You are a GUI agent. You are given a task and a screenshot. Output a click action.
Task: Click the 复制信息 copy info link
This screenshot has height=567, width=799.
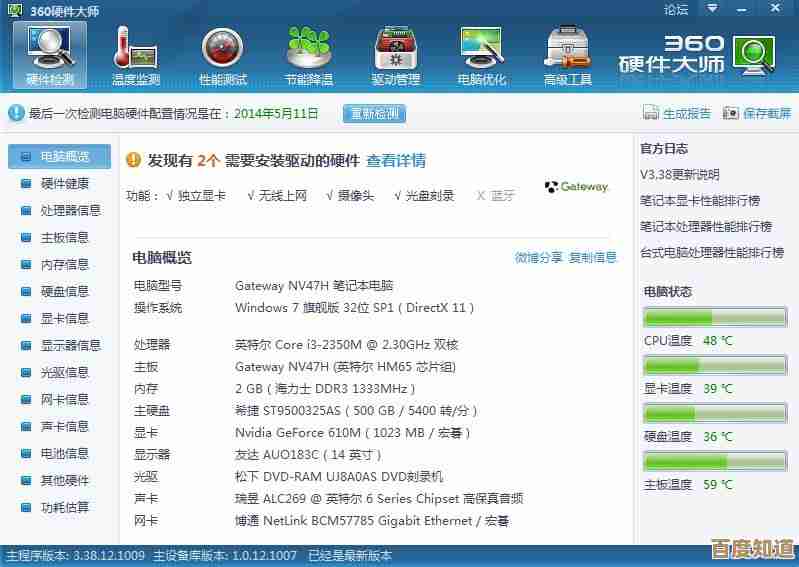click(593, 258)
